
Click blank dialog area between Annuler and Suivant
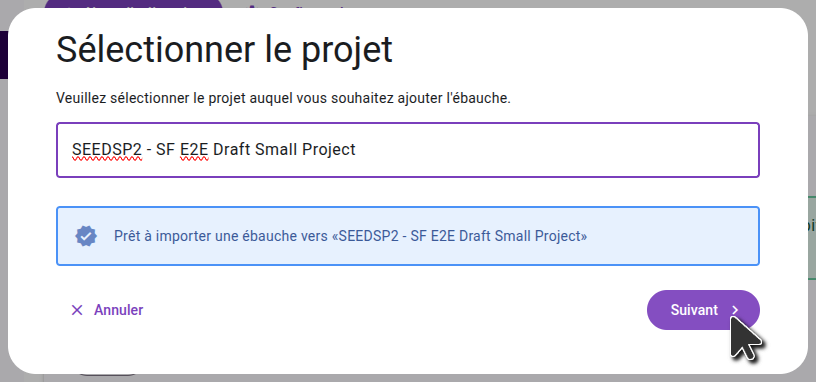[396, 310]
